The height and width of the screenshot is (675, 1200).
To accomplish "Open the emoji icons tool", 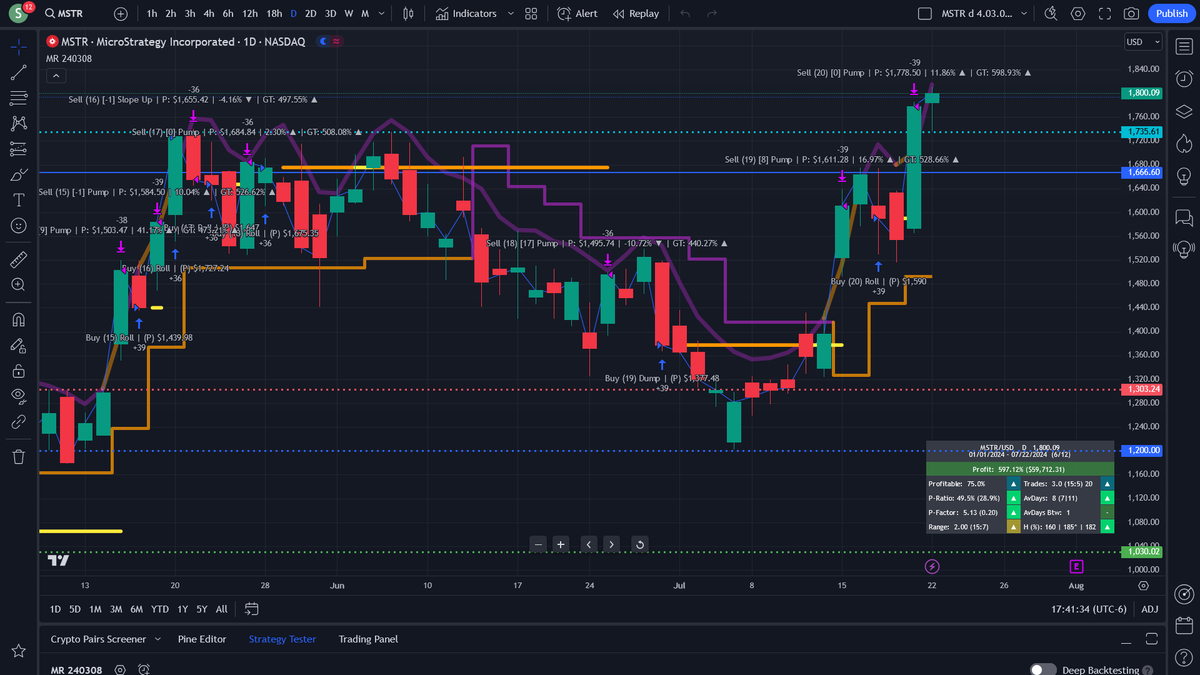I will pyautogui.click(x=18, y=226).
